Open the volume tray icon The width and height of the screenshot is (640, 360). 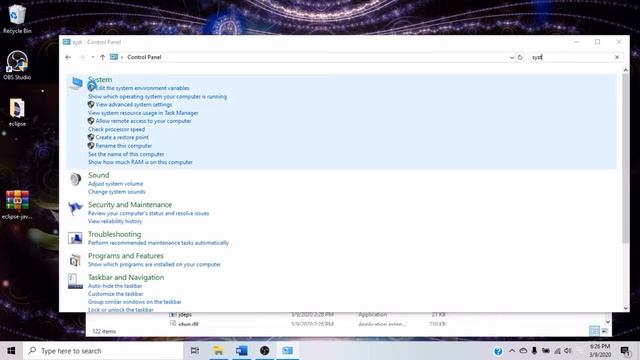tap(568, 351)
